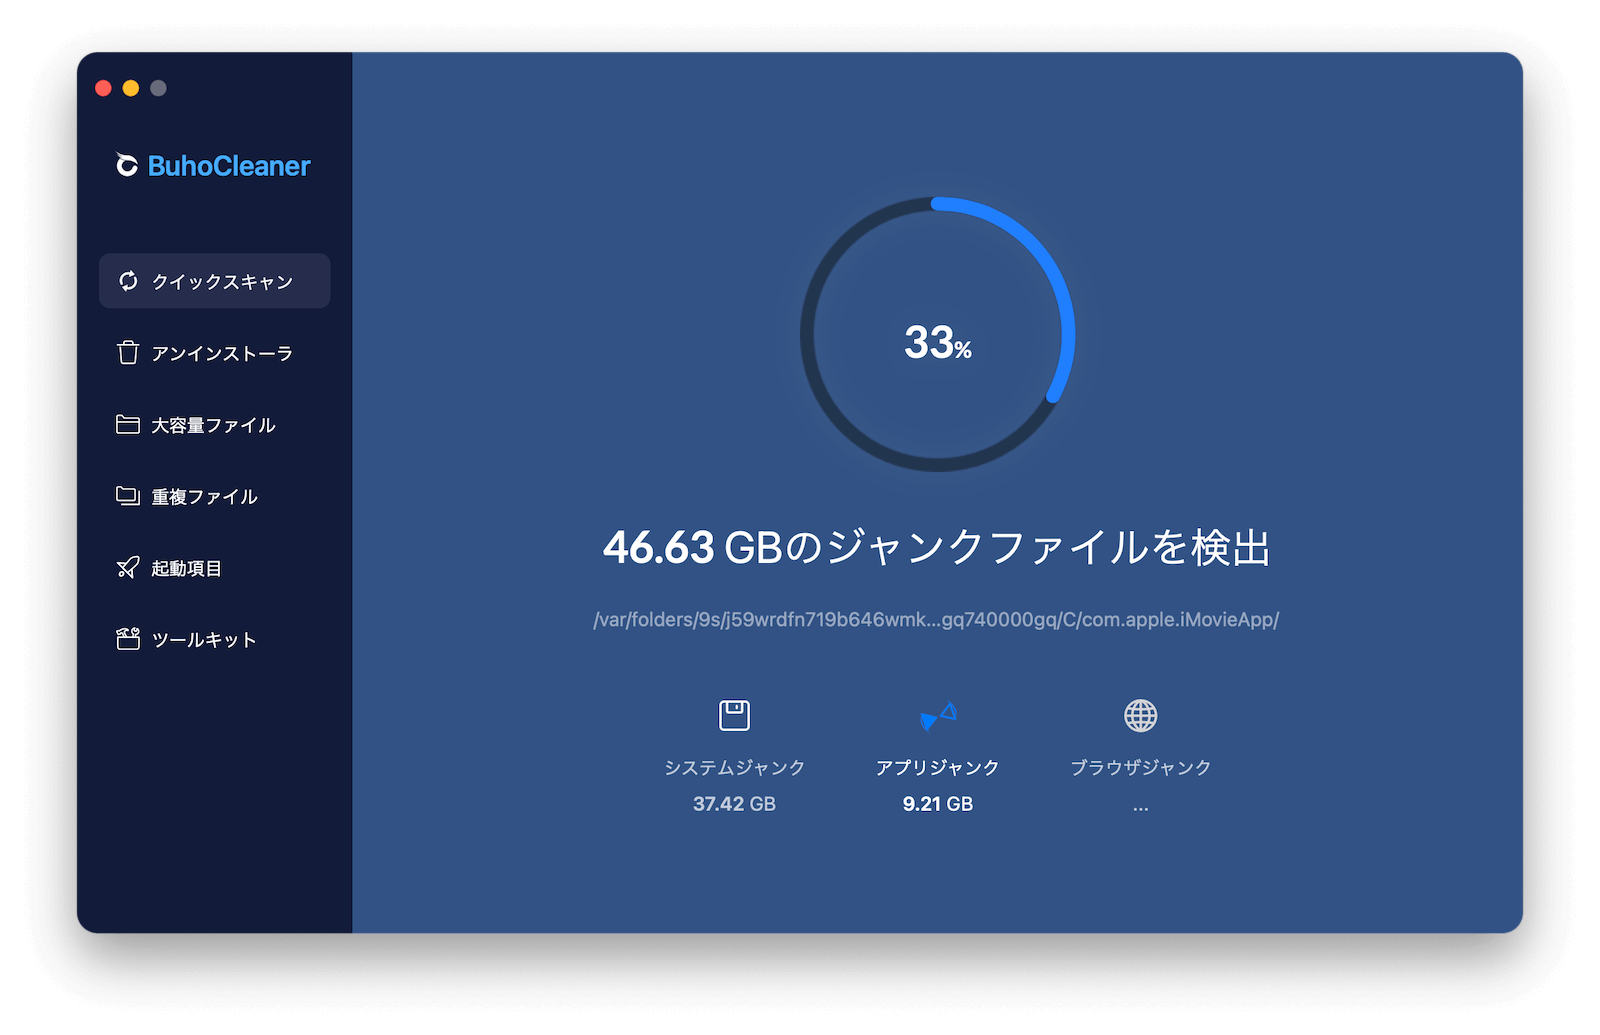Viewport: 1600px width, 1035px height.
Task: Click the system junk disk icon
Action: coord(734,715)
